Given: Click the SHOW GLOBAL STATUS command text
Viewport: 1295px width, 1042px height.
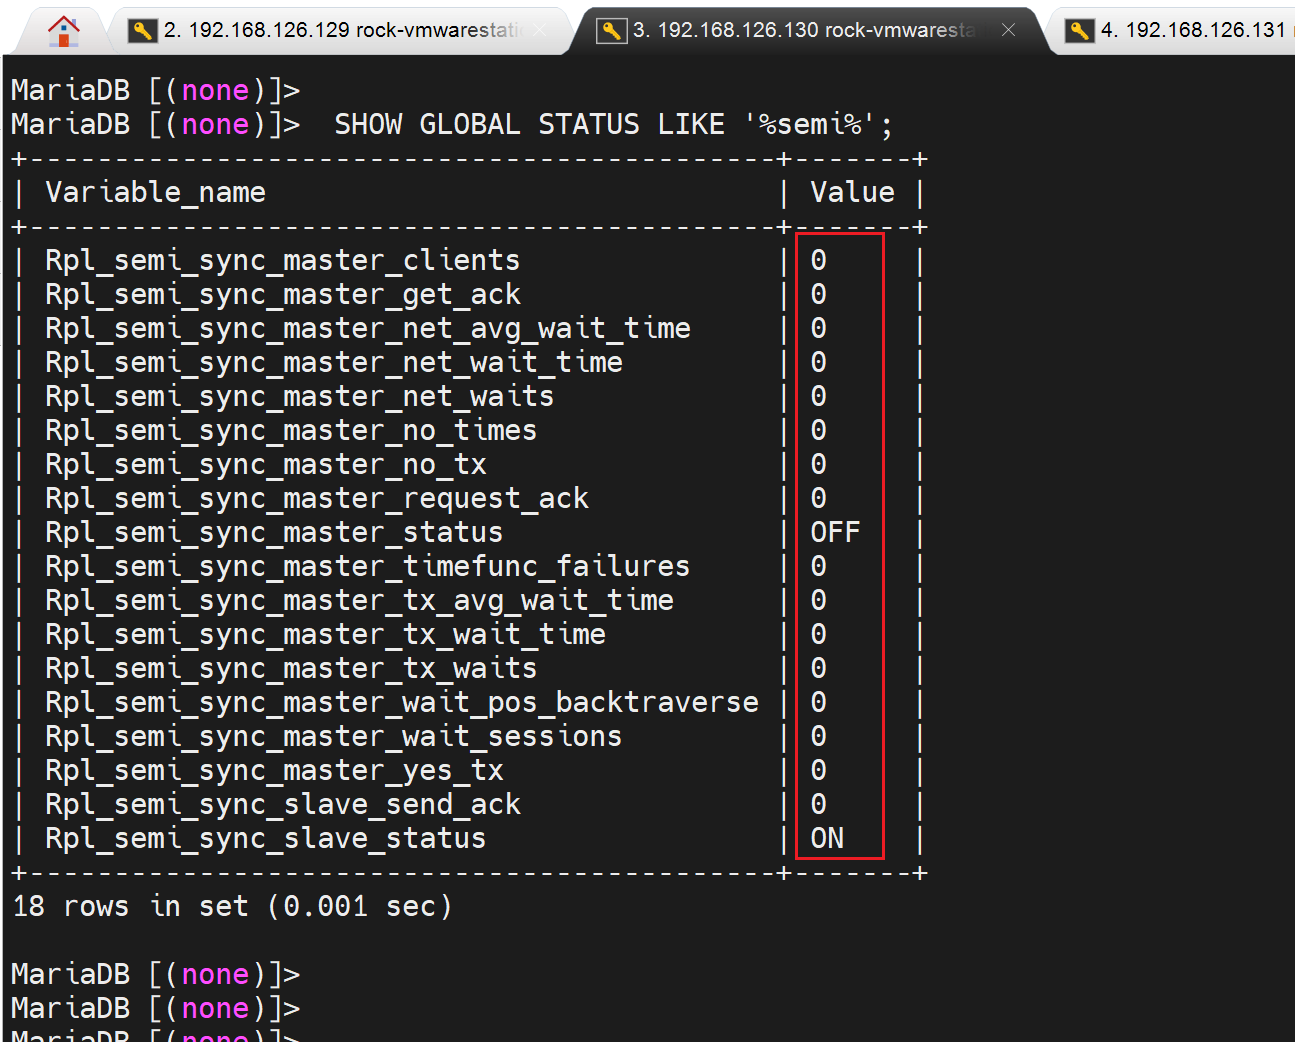Looking at the screenshot, I should pyautogui.click(x=613, y=125).
